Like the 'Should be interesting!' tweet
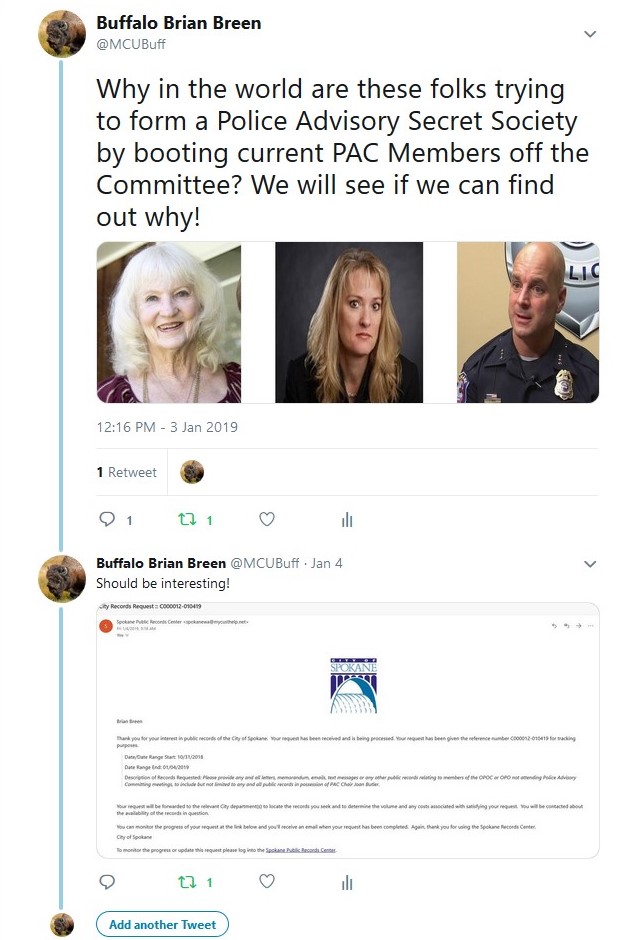This screenshot has width=624, height=940. pos(267,881)
